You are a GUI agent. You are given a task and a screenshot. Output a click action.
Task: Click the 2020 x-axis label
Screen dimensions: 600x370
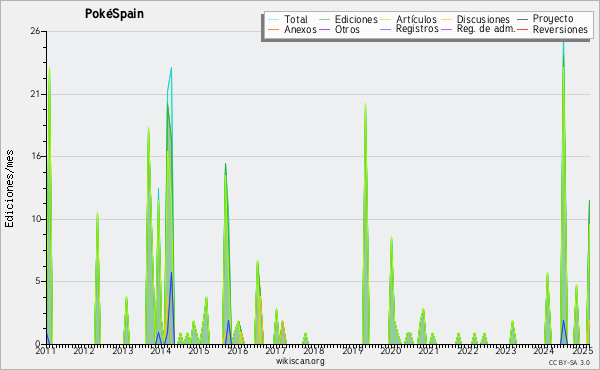click(x=390, y=351)
